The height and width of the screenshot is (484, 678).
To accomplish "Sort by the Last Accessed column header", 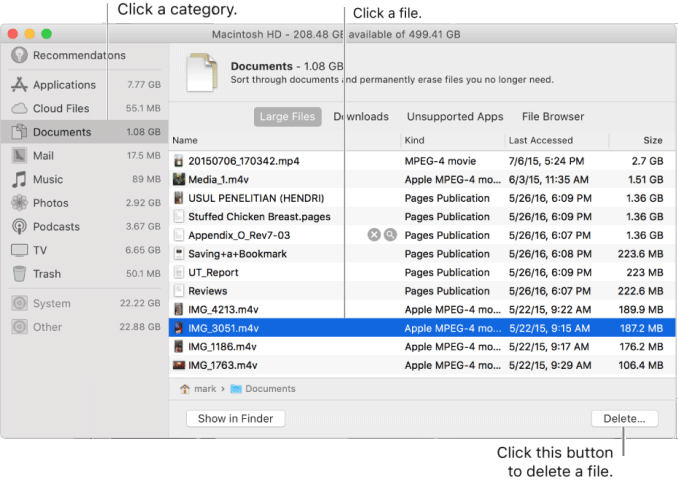I will (540, 140).
